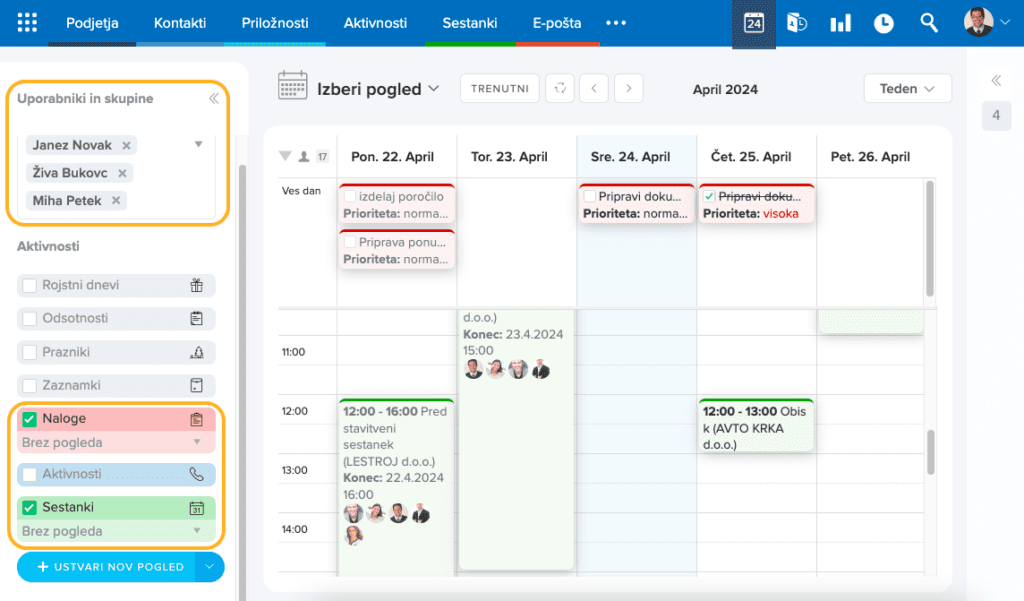Click the refresh calendar icon

pyautogui.click(x=560, y=89)
